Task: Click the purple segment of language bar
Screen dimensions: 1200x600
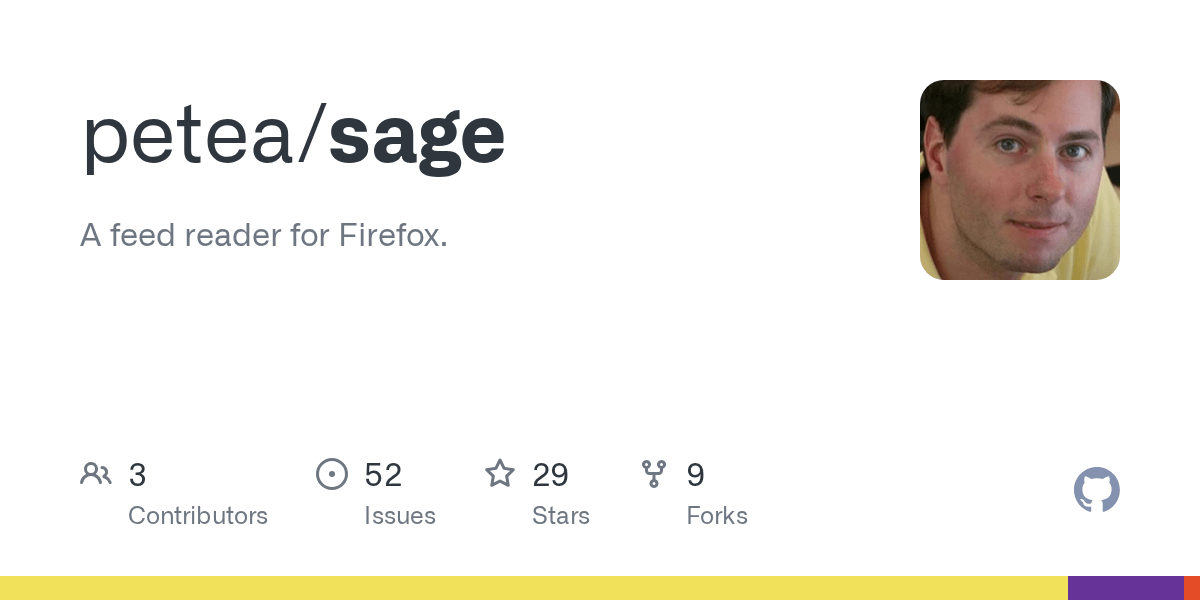Action: coord(1126,588)
